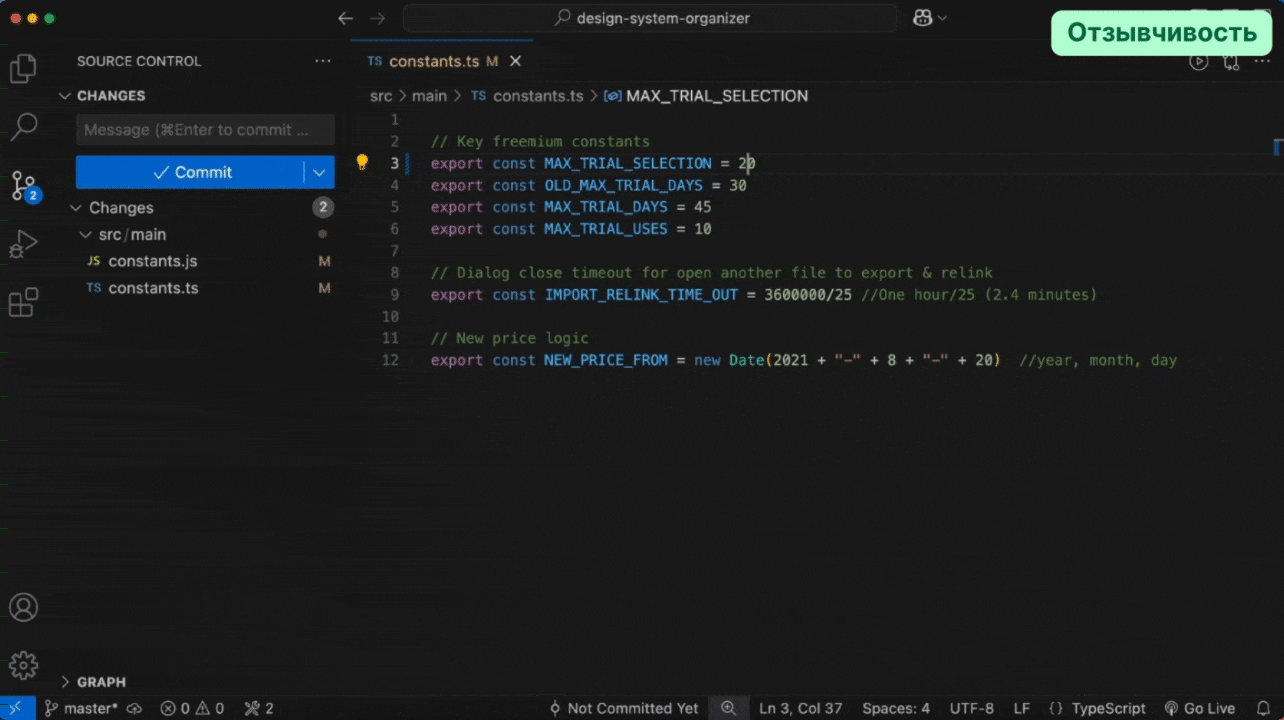The height and width of the screenshot is (720, 1284).
Task: Change encoding via UTF-8
Action: (x=972, y=708)
